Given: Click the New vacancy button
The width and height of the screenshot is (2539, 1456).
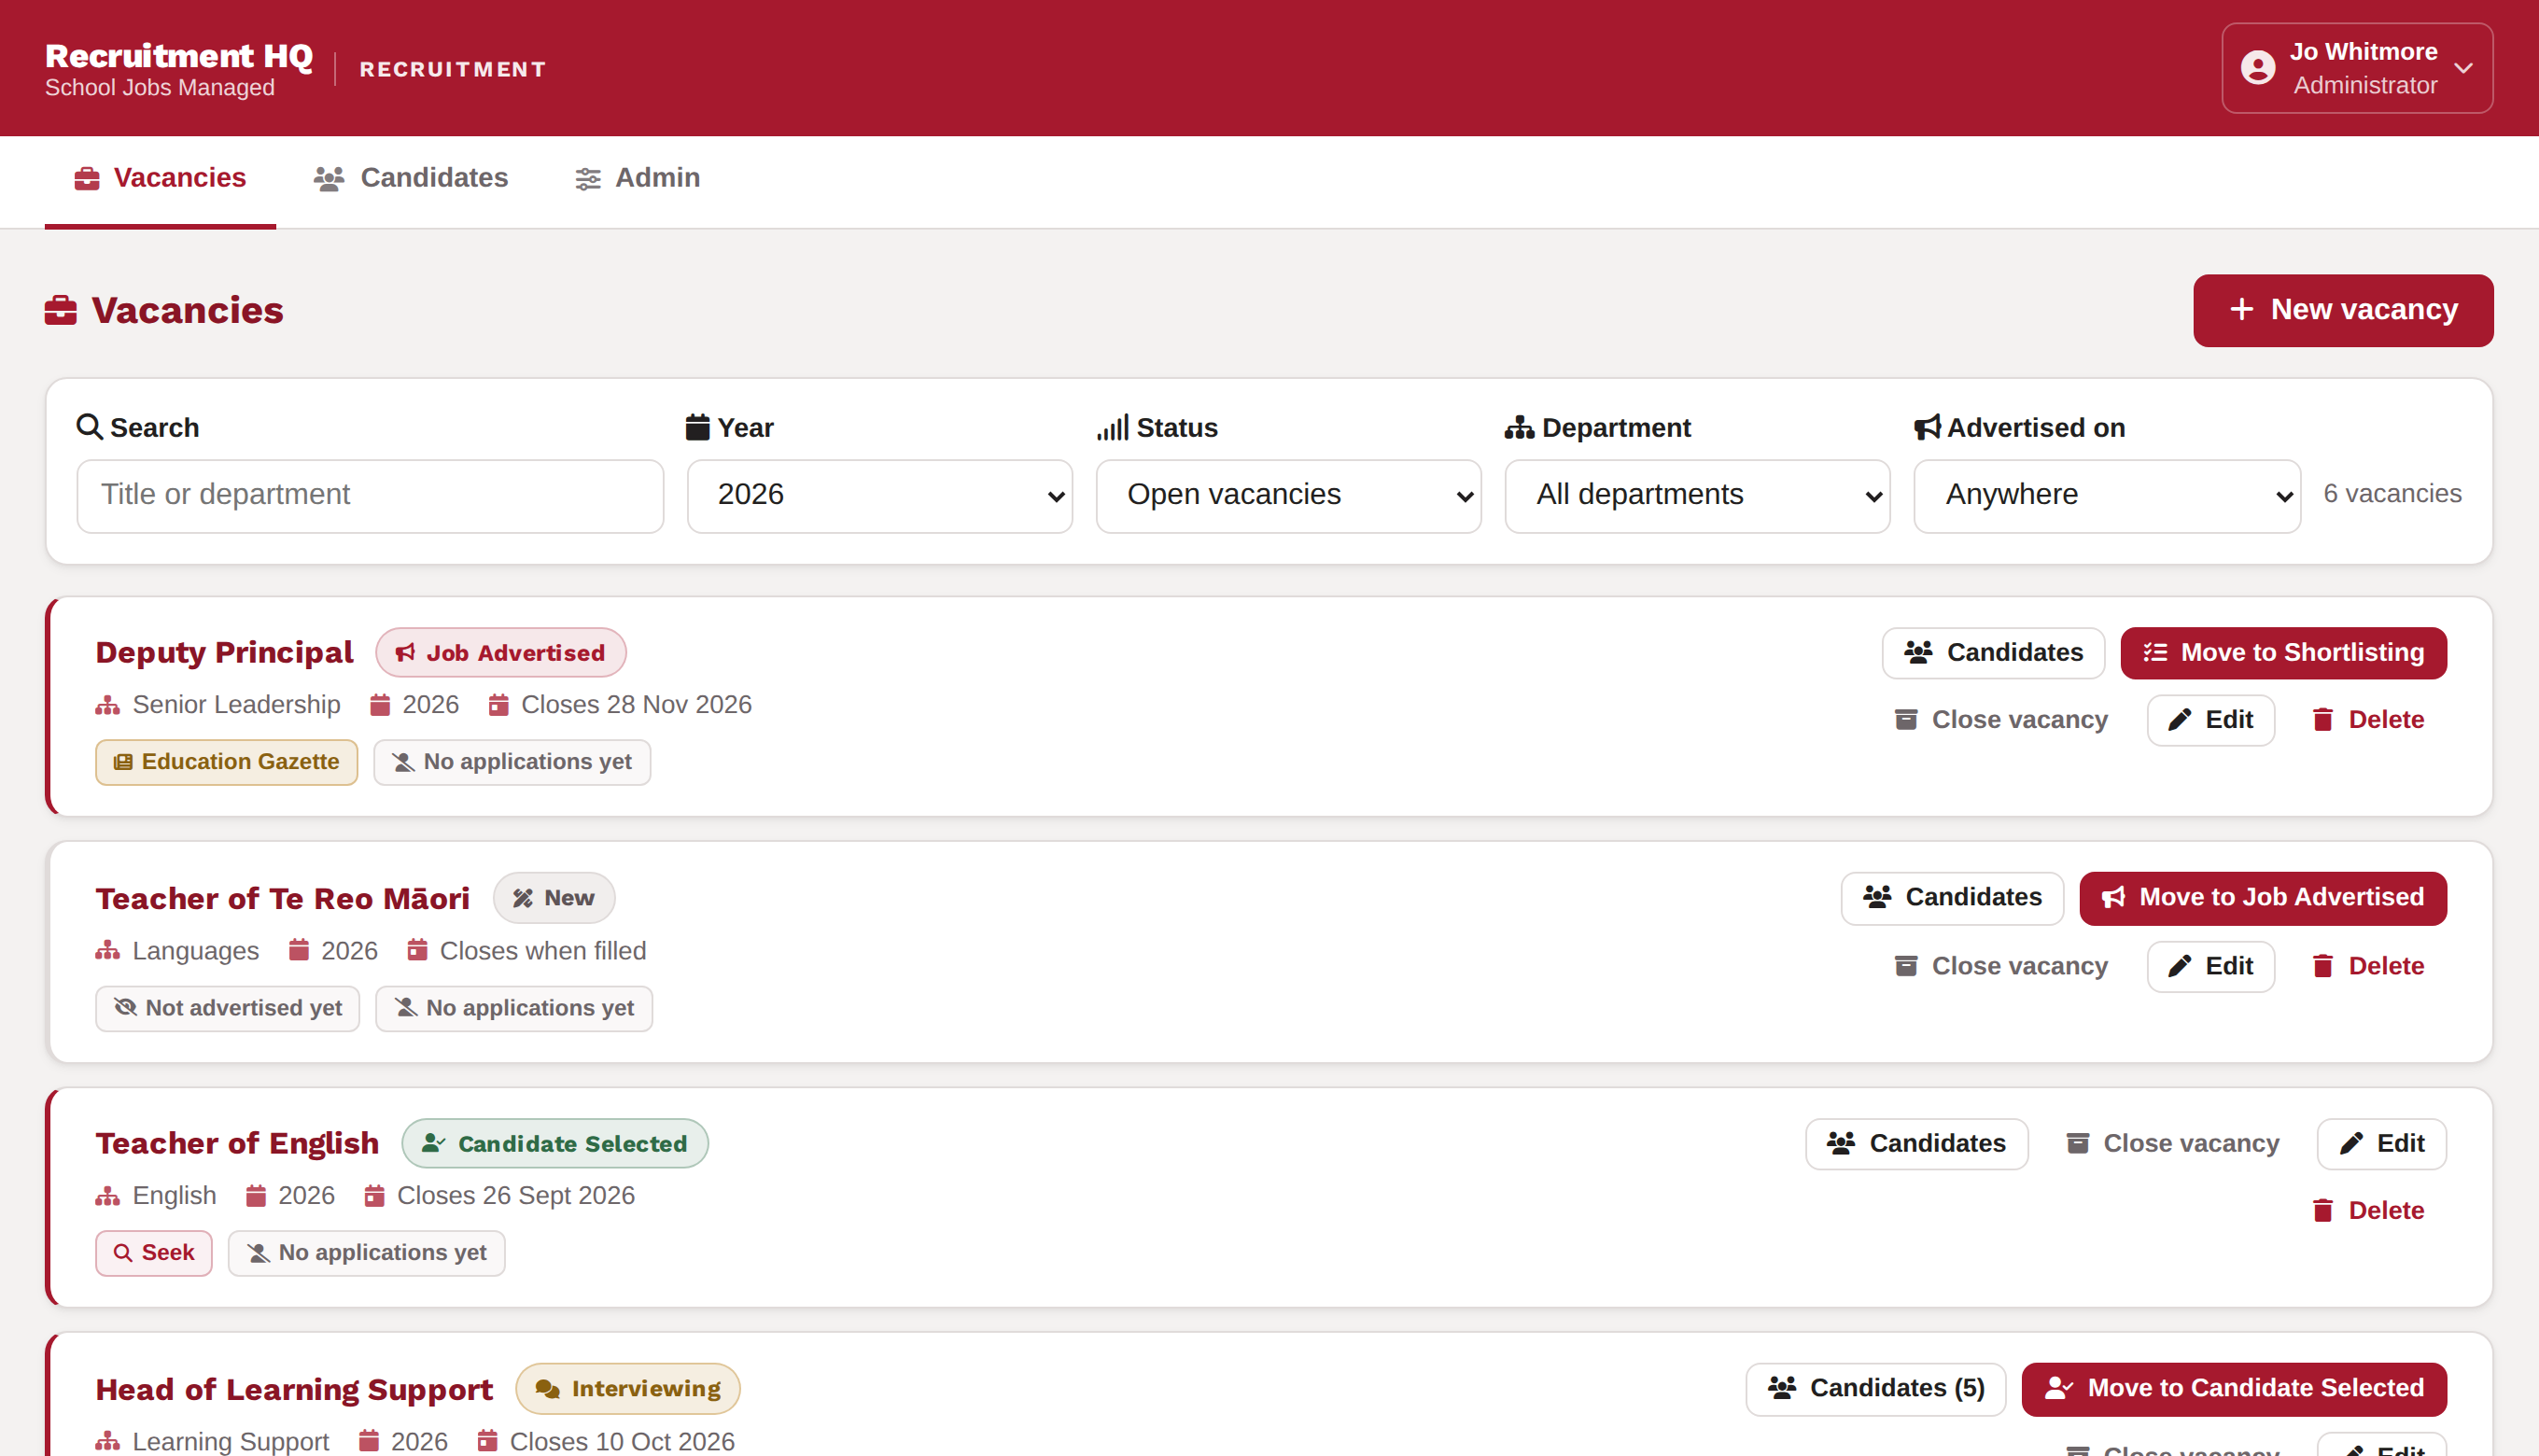Looking at the screenshot, I should tap(2343, 310).
